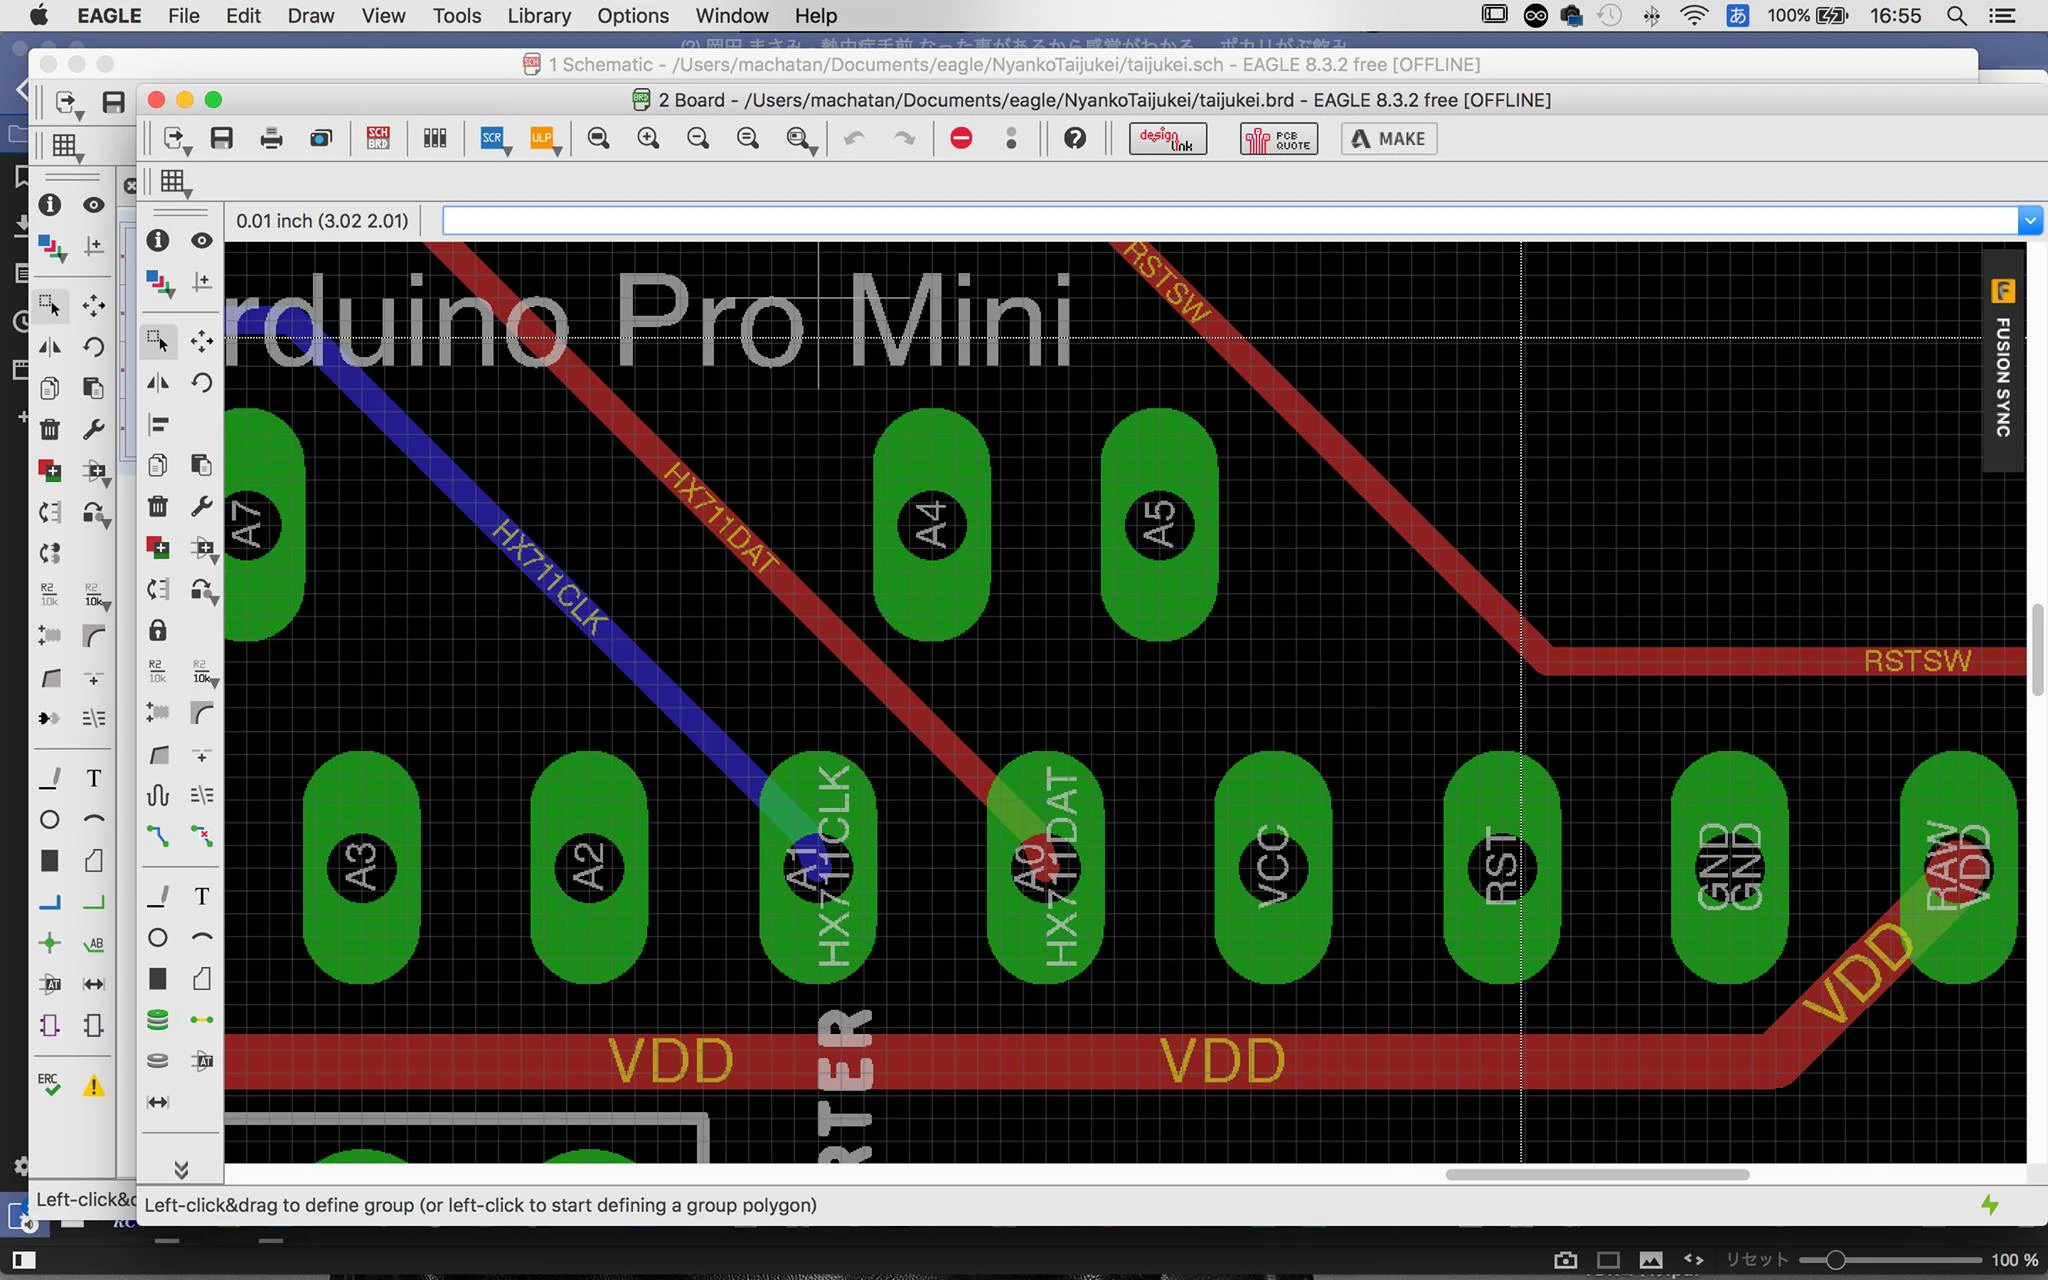Switch to schematic with SCH/BRD icon
This screenshot has height=1280, width=2048.
pos(378,138)
